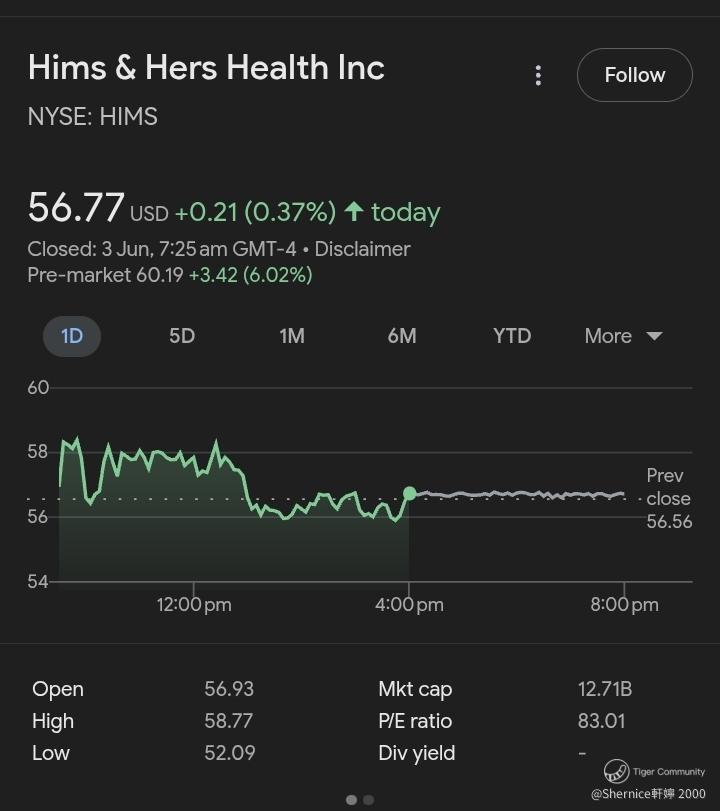Expand the More time ranges dropdown

coord(623,336)
